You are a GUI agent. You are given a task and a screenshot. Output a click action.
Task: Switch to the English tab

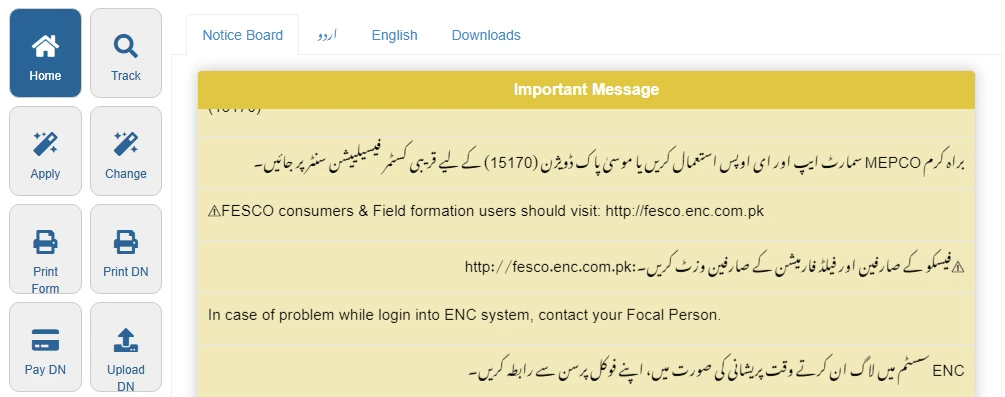(394, 35)
